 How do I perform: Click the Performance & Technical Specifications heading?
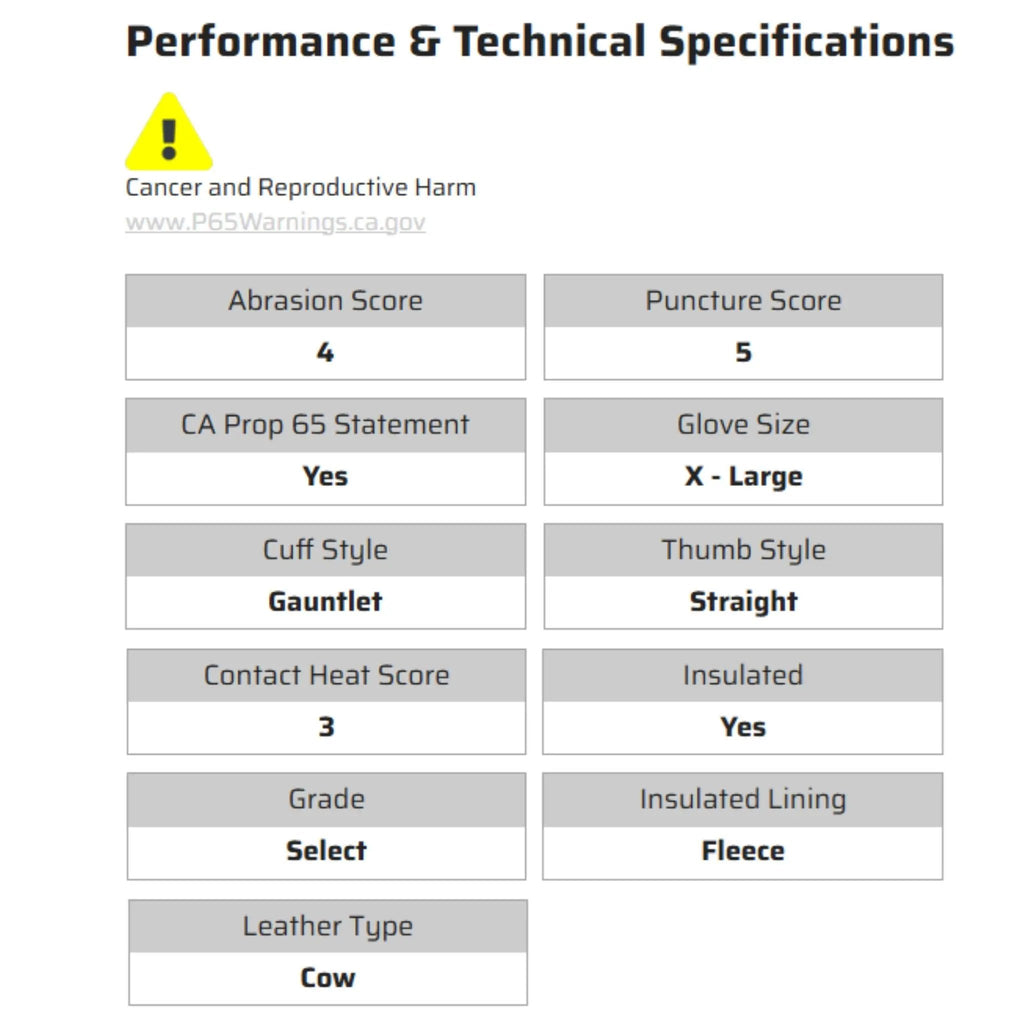(540, 42)
